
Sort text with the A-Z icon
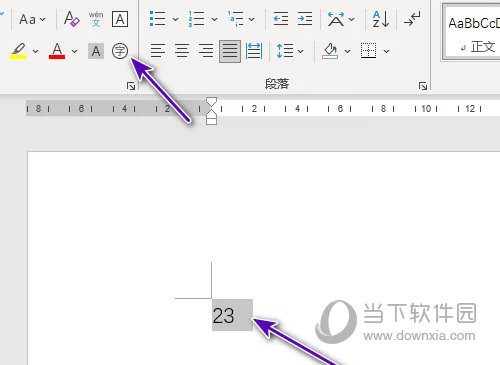pyautogui.click(x=380, y=19)
